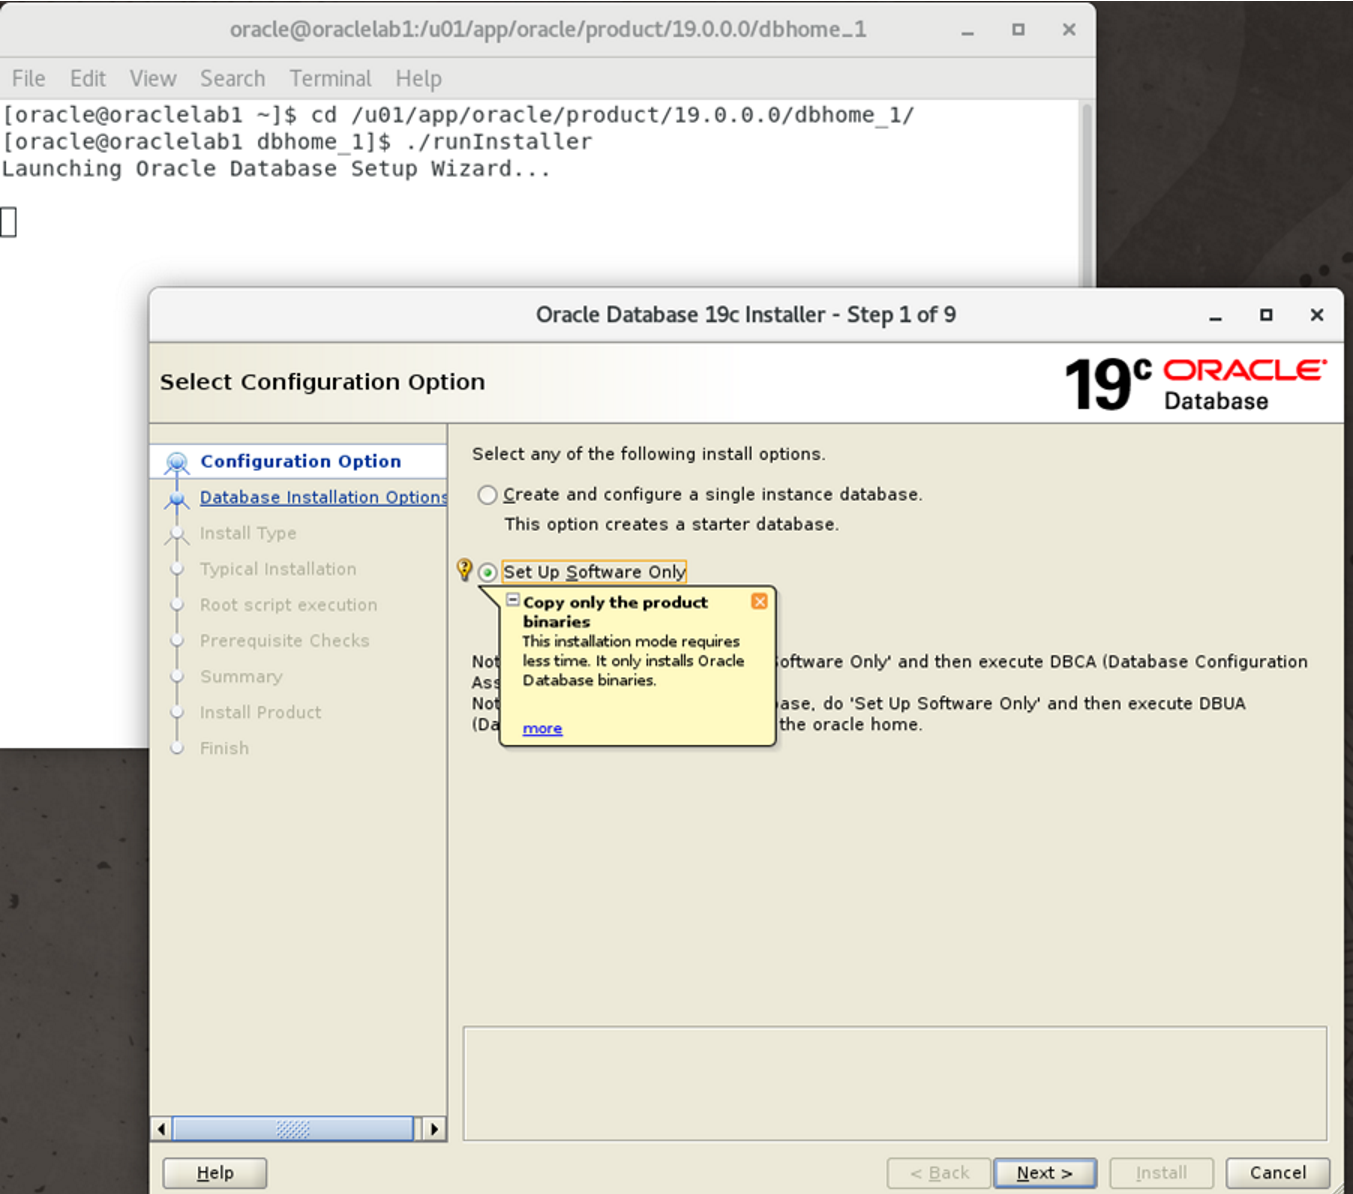Open Database Installation Options step link
Viewport: 1353px width, 1194px height.
click(323, 497)
